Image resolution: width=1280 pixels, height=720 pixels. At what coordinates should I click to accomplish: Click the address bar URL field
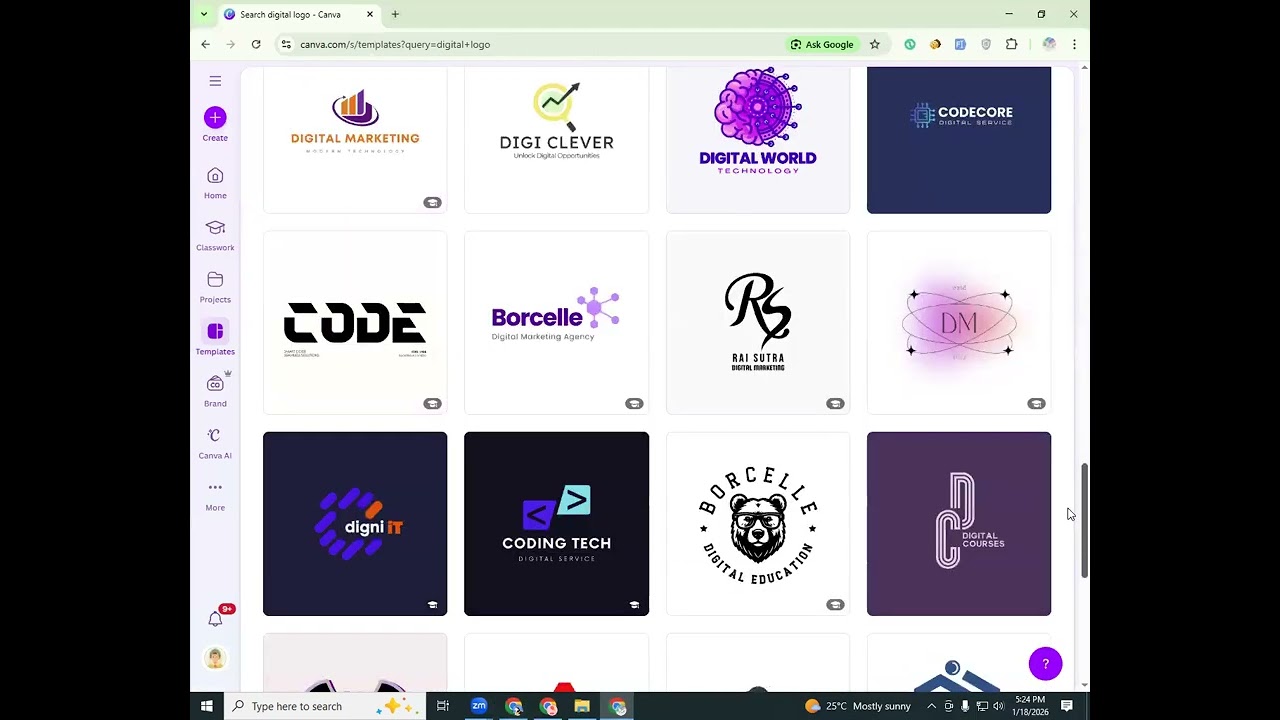click(530, 44)
